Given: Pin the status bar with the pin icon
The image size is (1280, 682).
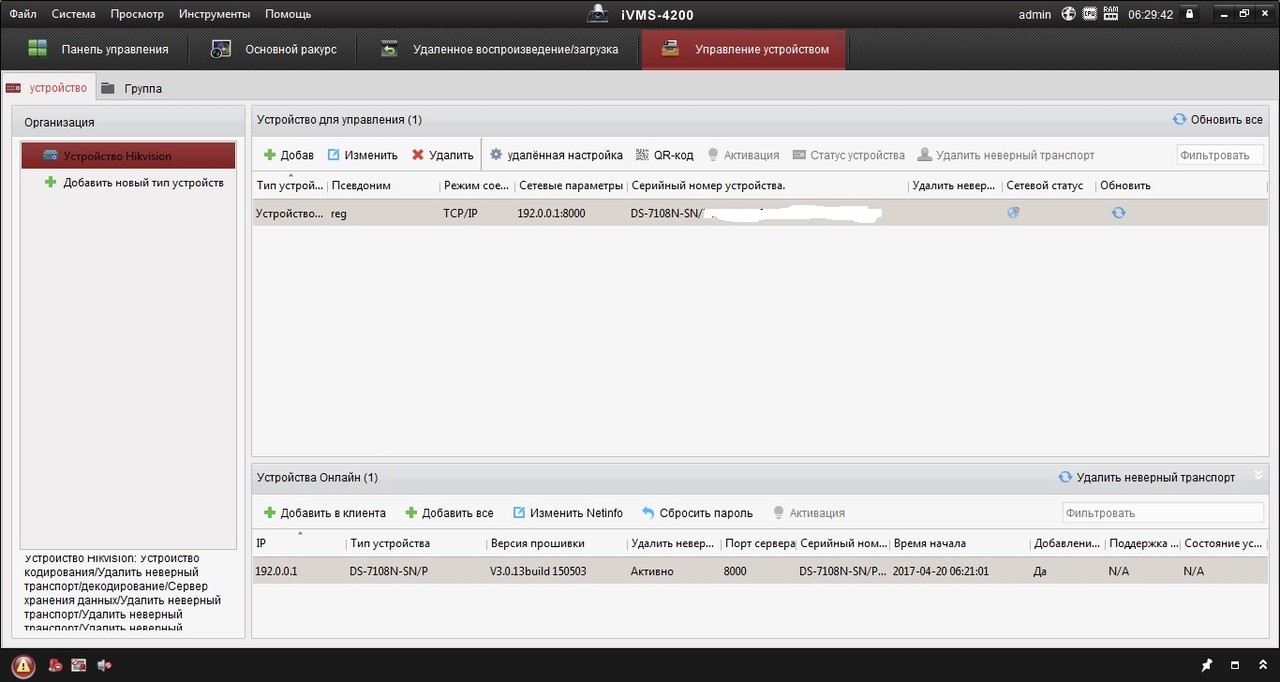Looking at the screenshot, I should tap(1207, 665).
